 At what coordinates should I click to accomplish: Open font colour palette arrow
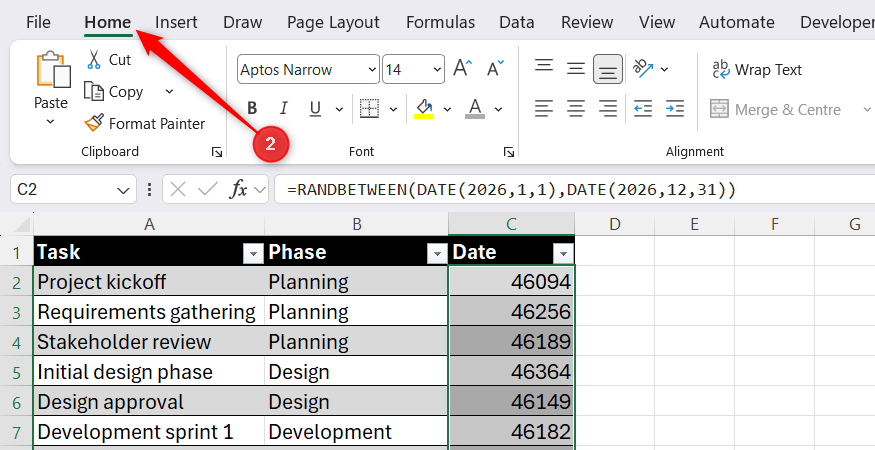[x=498, y=109]
